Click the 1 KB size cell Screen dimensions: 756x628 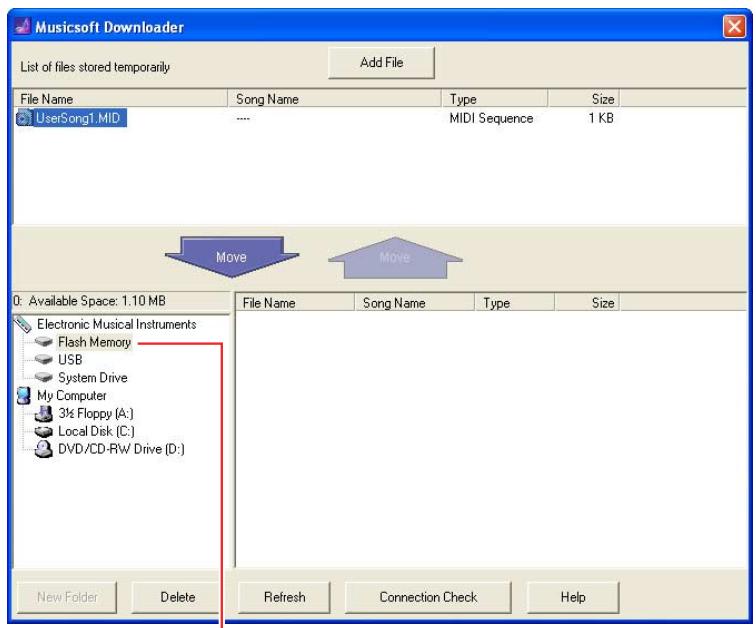point(601,118)
